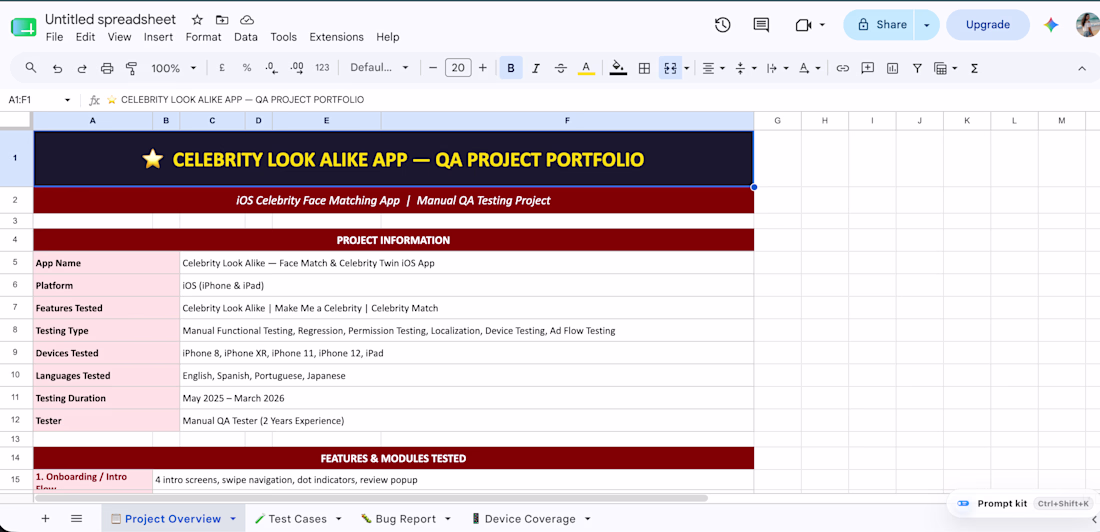Expand merge cells type dropdown arrow

click(x=687, y=68)
